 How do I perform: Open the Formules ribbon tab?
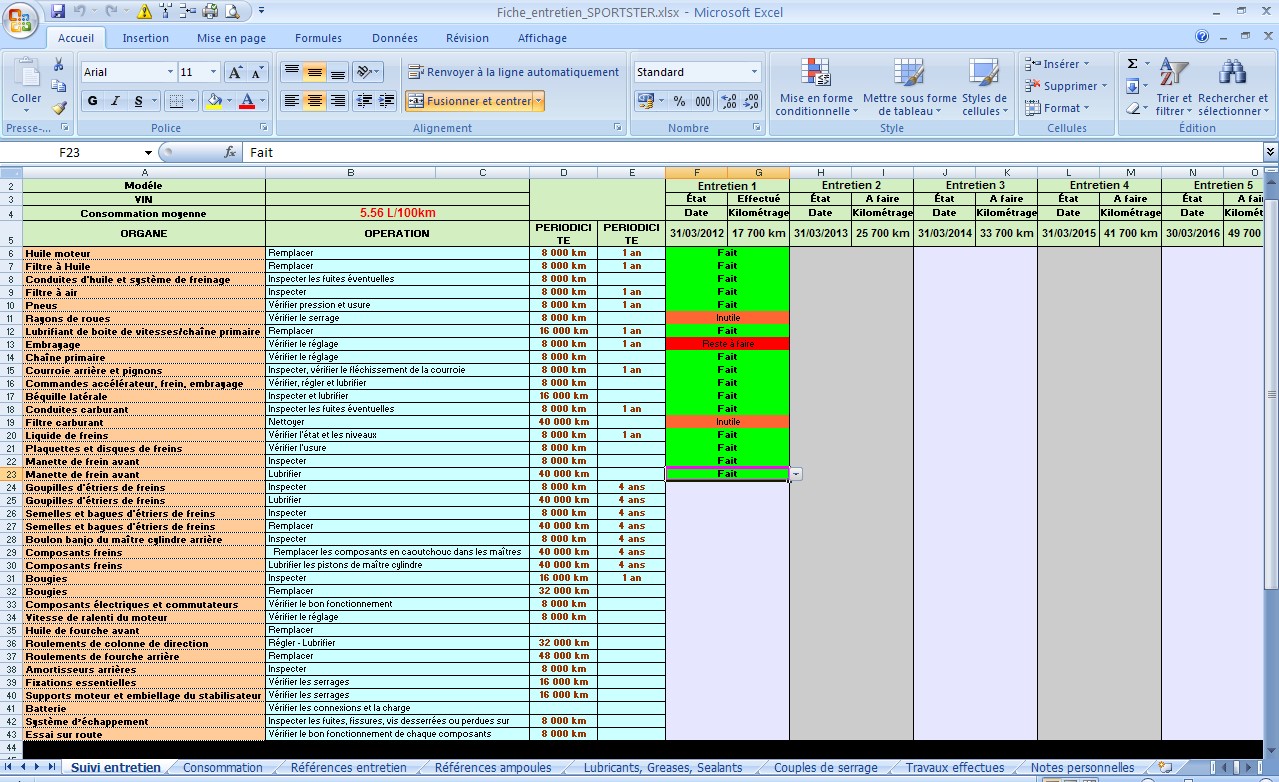click(x=318, y=38)
